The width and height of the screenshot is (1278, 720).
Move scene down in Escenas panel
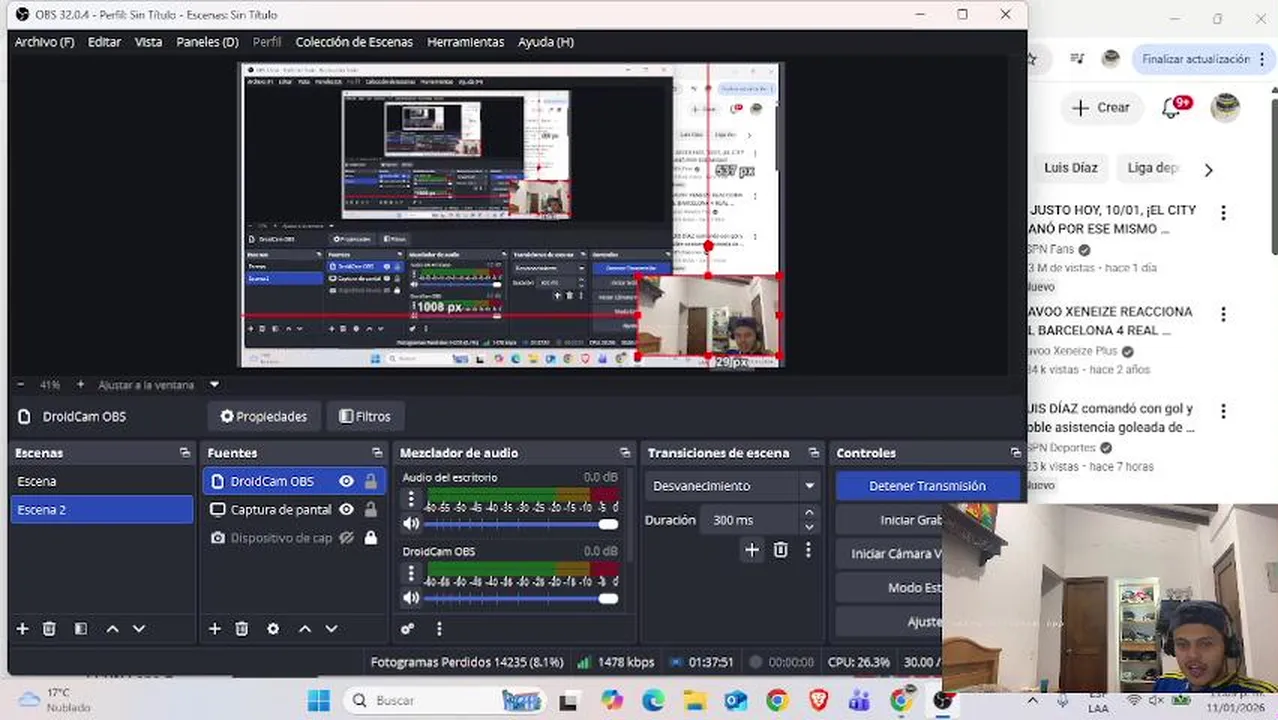[139, 629]
